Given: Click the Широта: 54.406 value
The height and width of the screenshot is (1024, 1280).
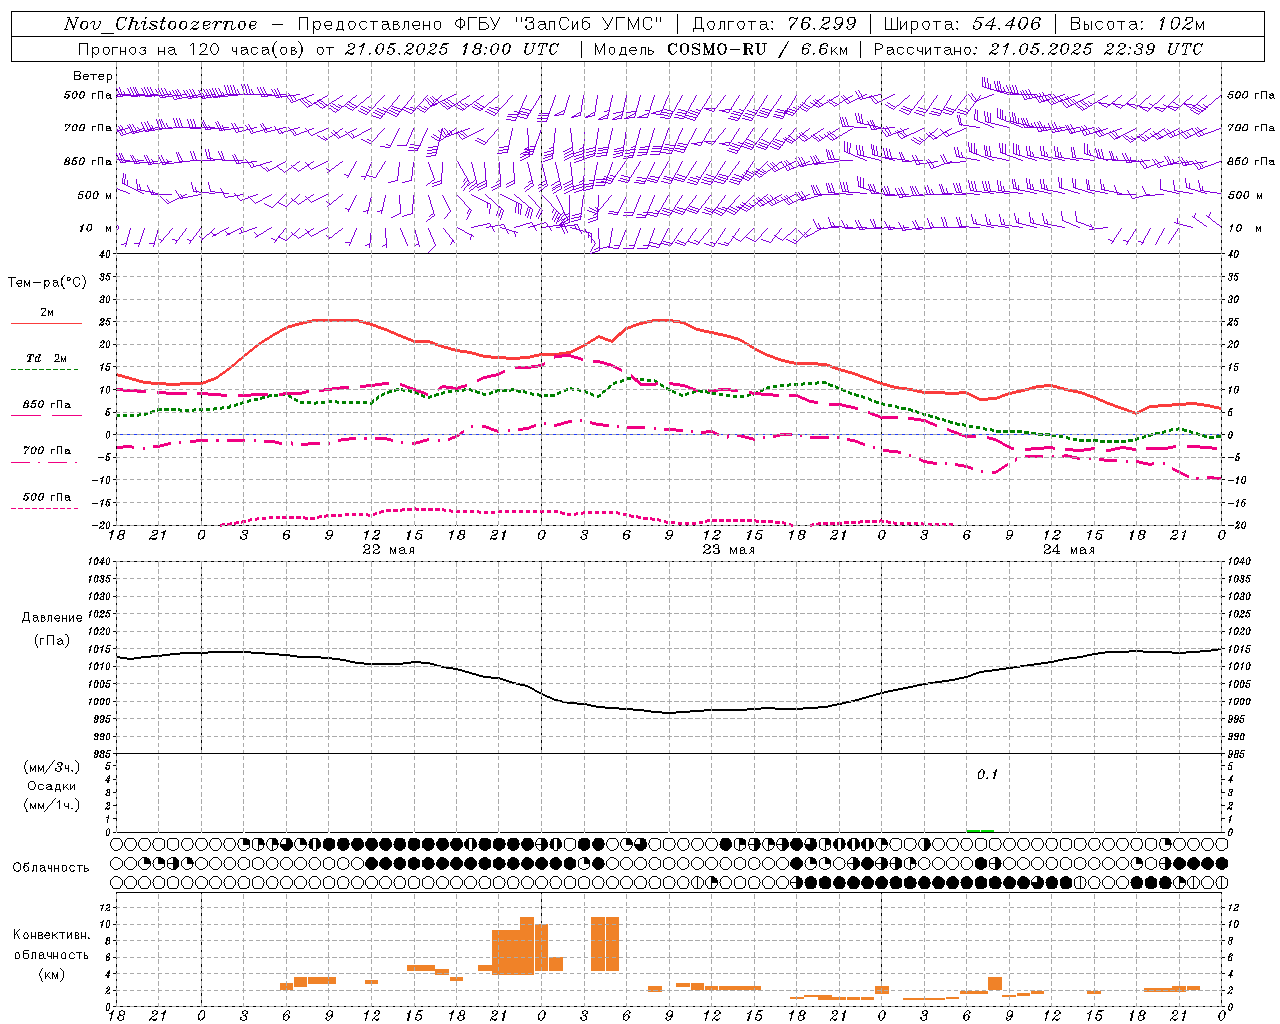Looking at the screenshot, I should [963, 24].
